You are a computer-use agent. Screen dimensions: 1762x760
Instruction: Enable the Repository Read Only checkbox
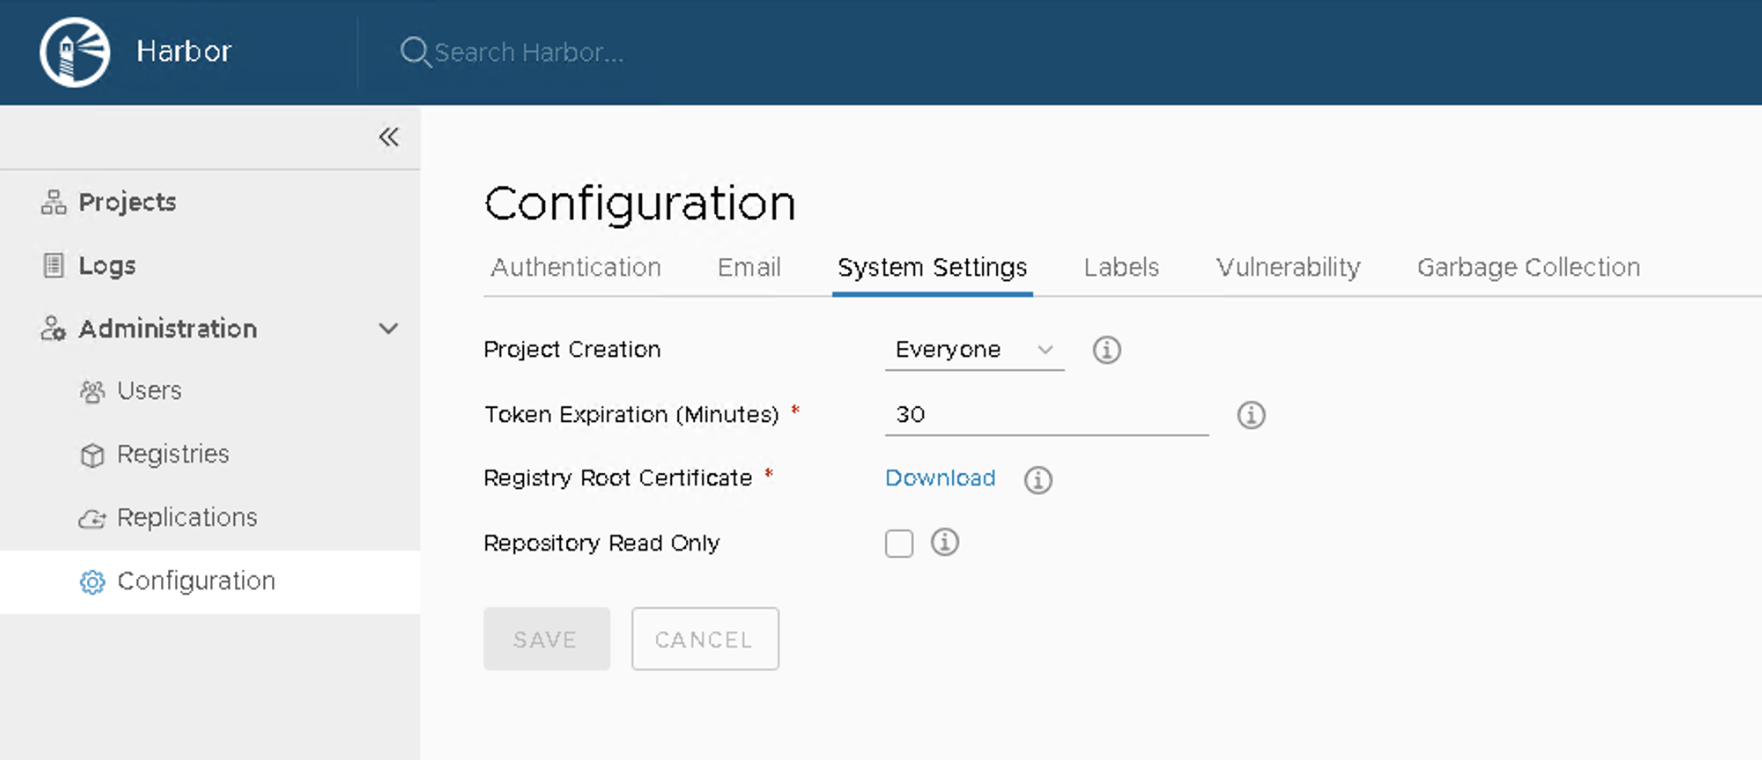(x=899, y=543)
